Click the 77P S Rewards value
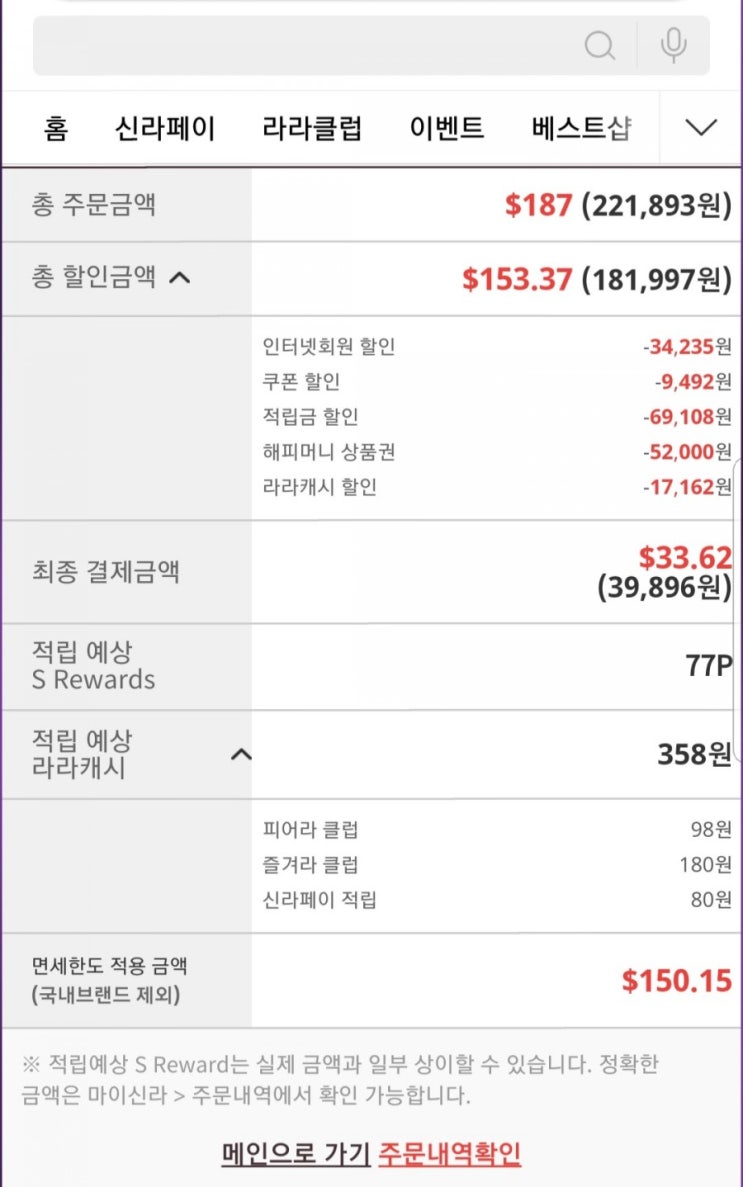The image size is (743, 1187). (708, 666)
